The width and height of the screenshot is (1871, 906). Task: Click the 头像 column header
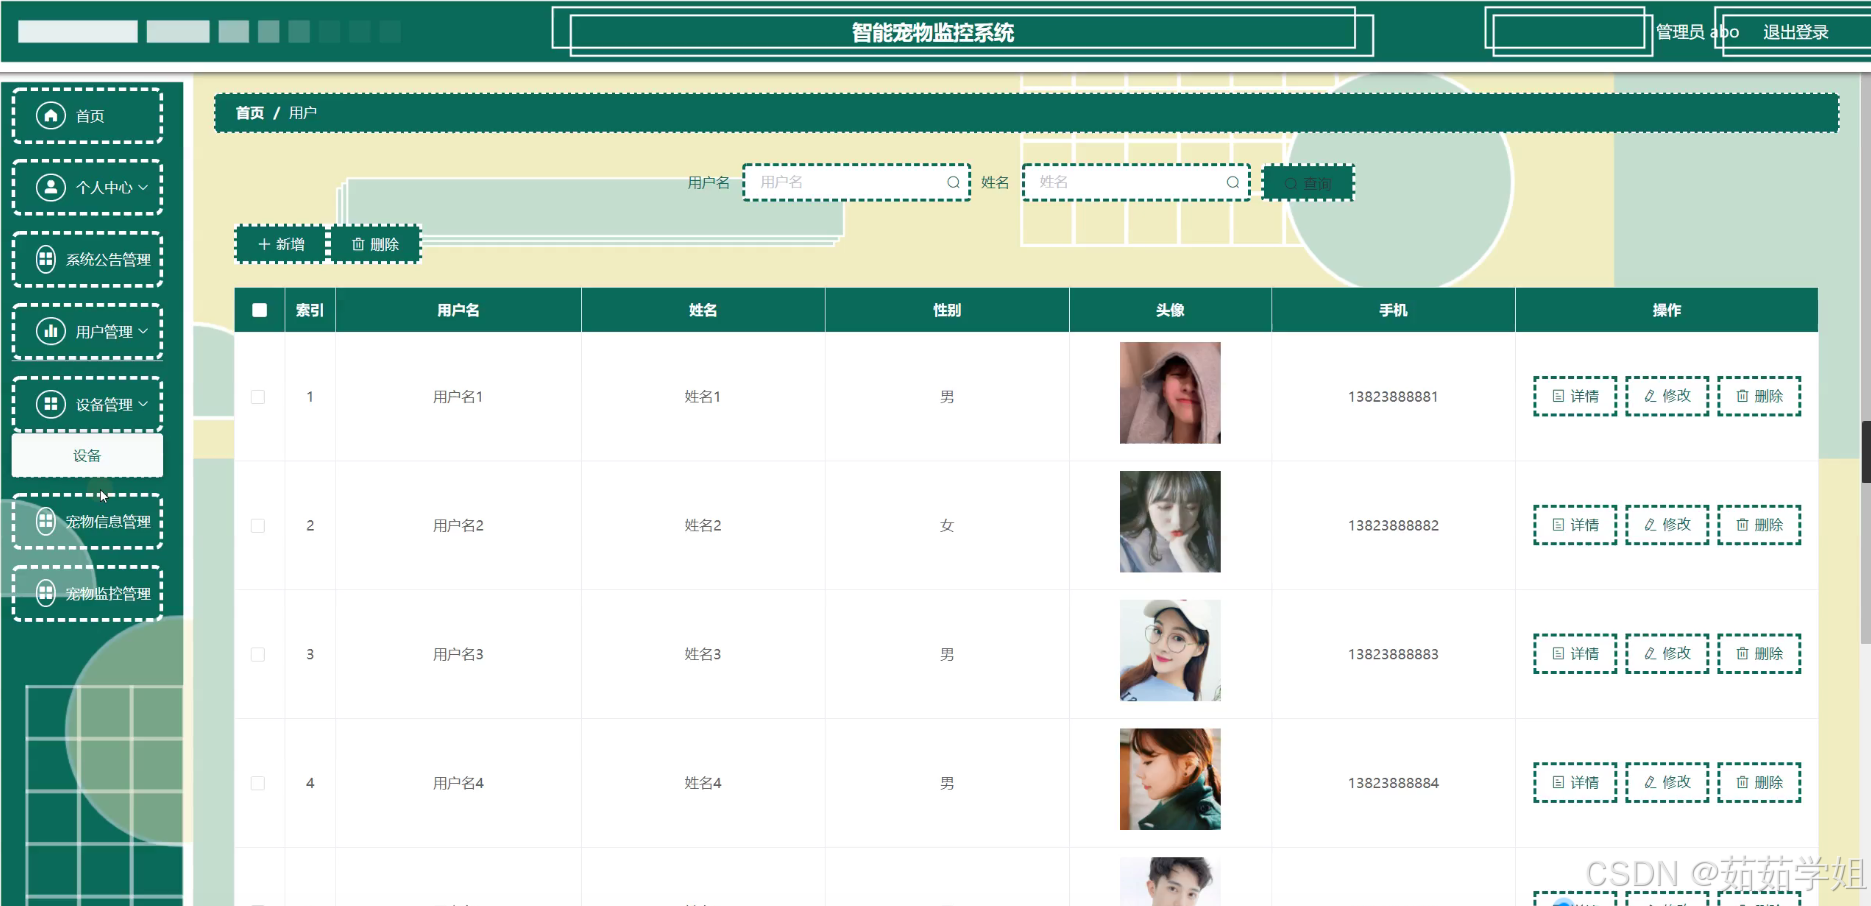[x=1170, y=310]
